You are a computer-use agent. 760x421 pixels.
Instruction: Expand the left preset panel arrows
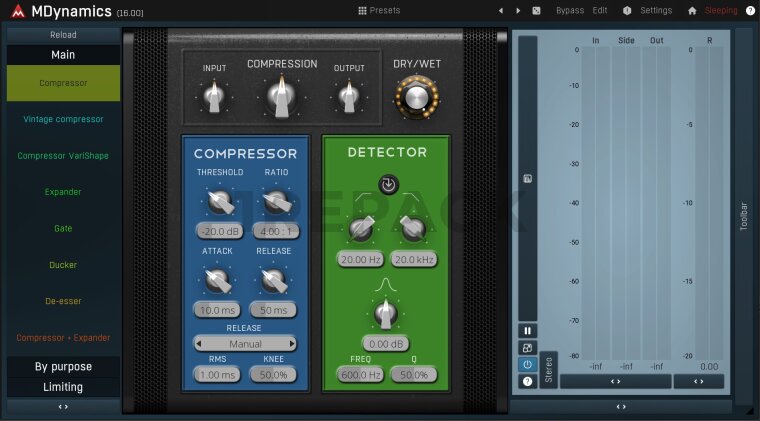(63, 407)
